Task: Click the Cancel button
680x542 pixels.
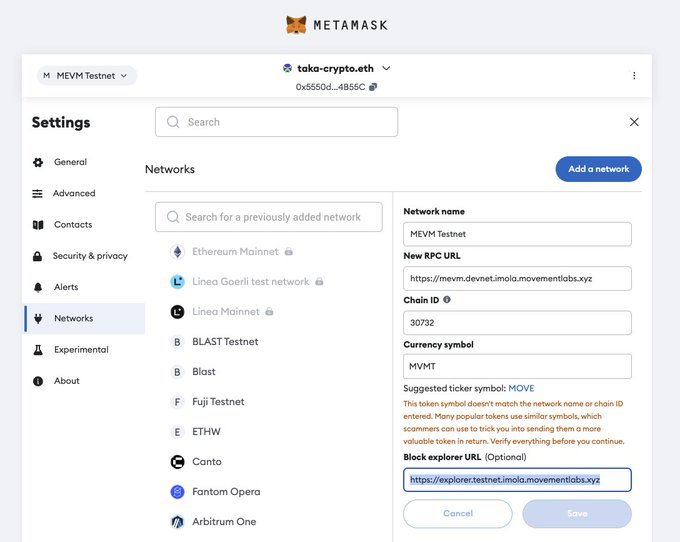Action: click(x=458, y=513)
